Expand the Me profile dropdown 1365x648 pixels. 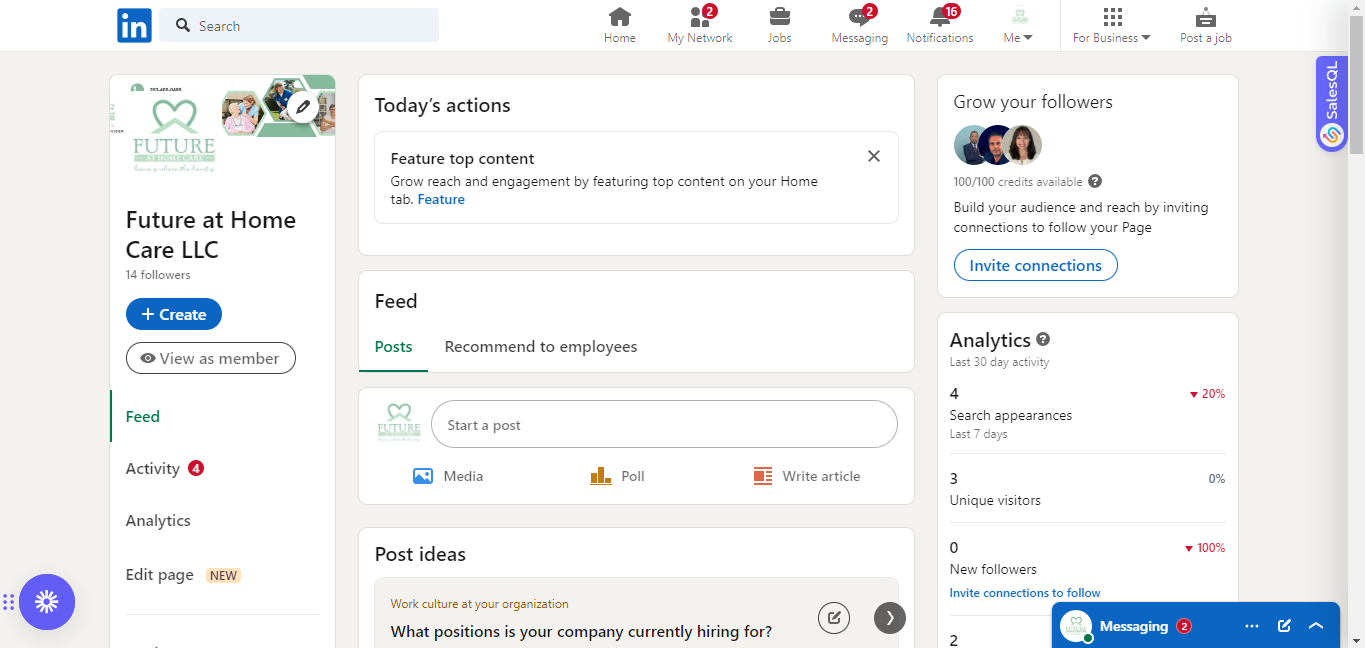(1018, 26)
